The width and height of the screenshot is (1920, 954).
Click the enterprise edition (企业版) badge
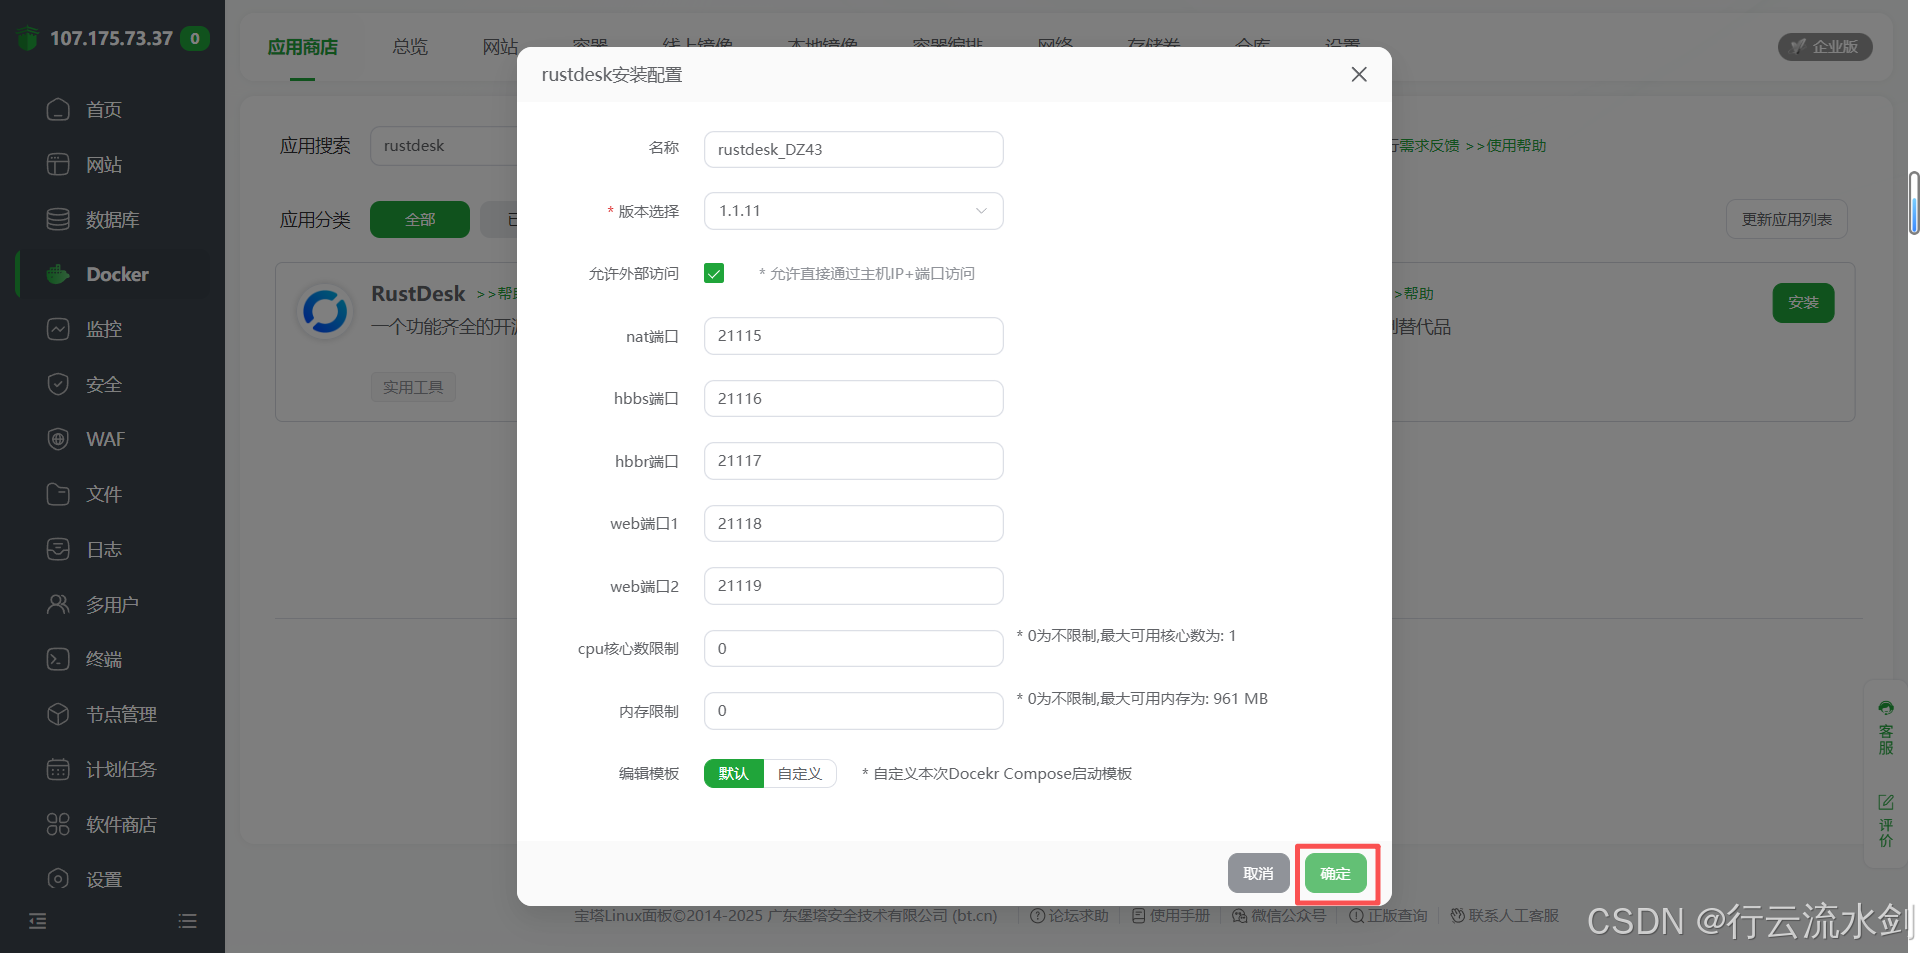pos(1825,47)
